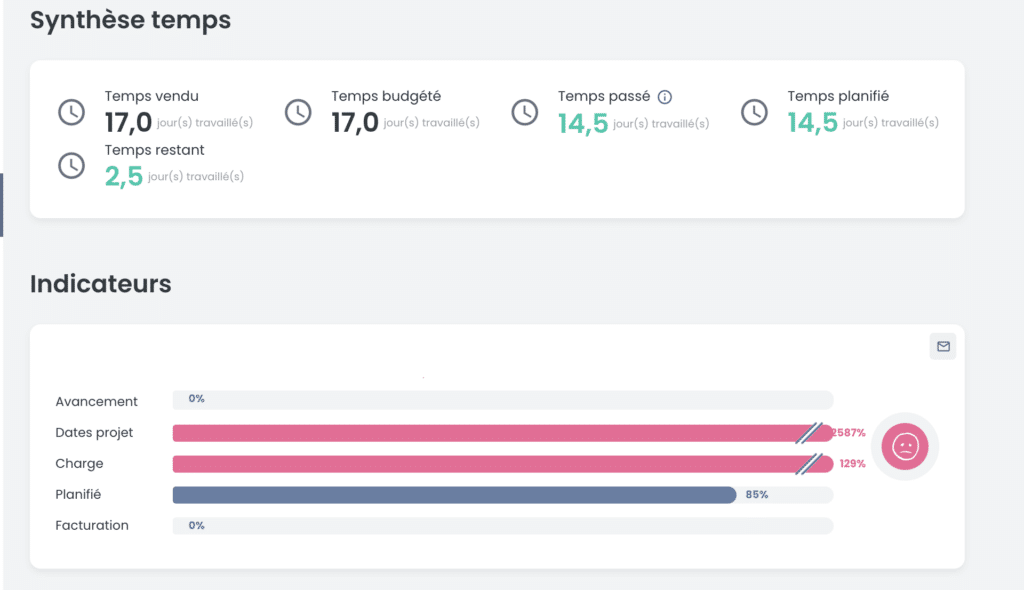Select the Temps restant 2,5 value
The height and width of the screenshot is (590, 1024).
tap(123, 176)
